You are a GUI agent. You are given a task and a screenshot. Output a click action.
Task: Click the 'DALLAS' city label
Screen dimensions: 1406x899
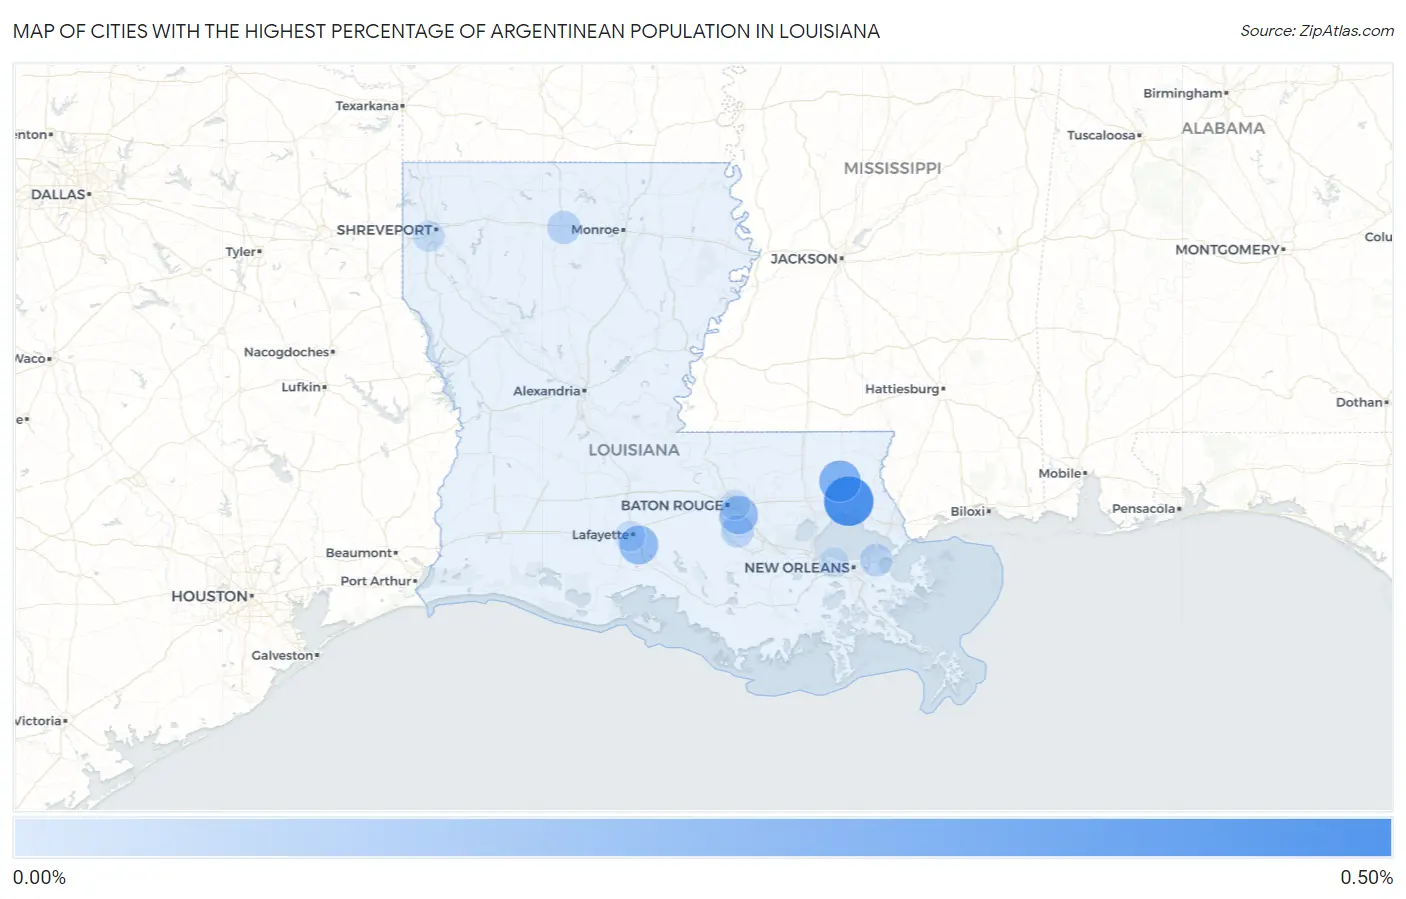[58, 194]
